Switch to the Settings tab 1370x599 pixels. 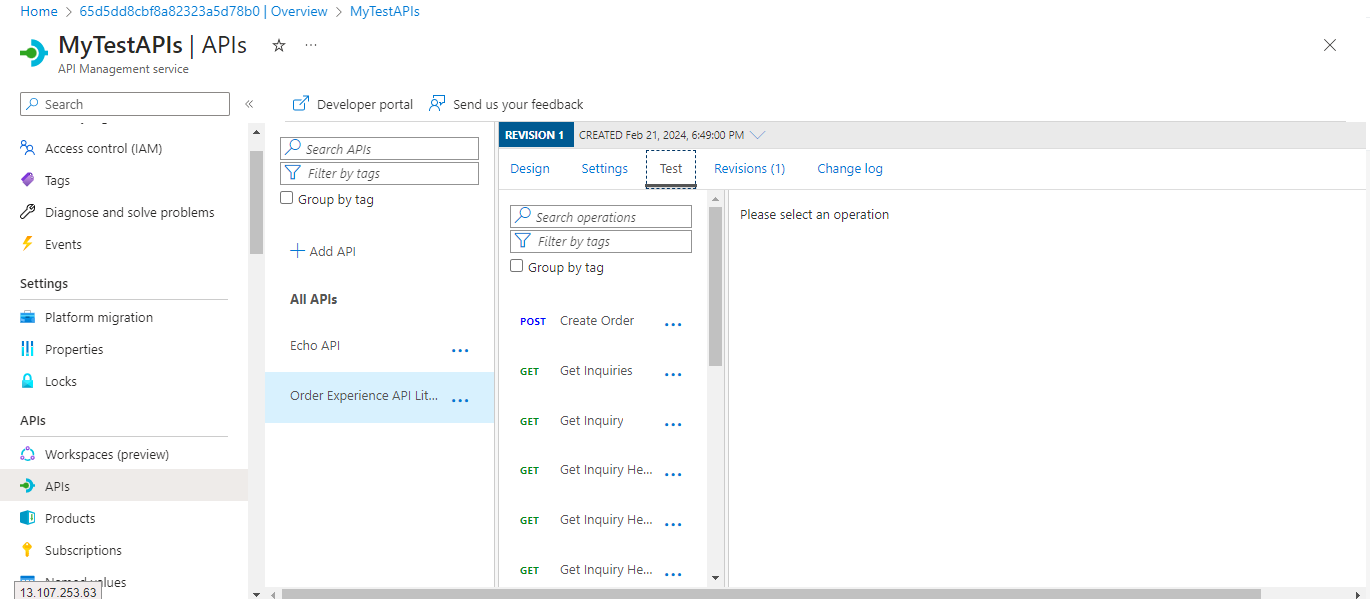point(605,169)
